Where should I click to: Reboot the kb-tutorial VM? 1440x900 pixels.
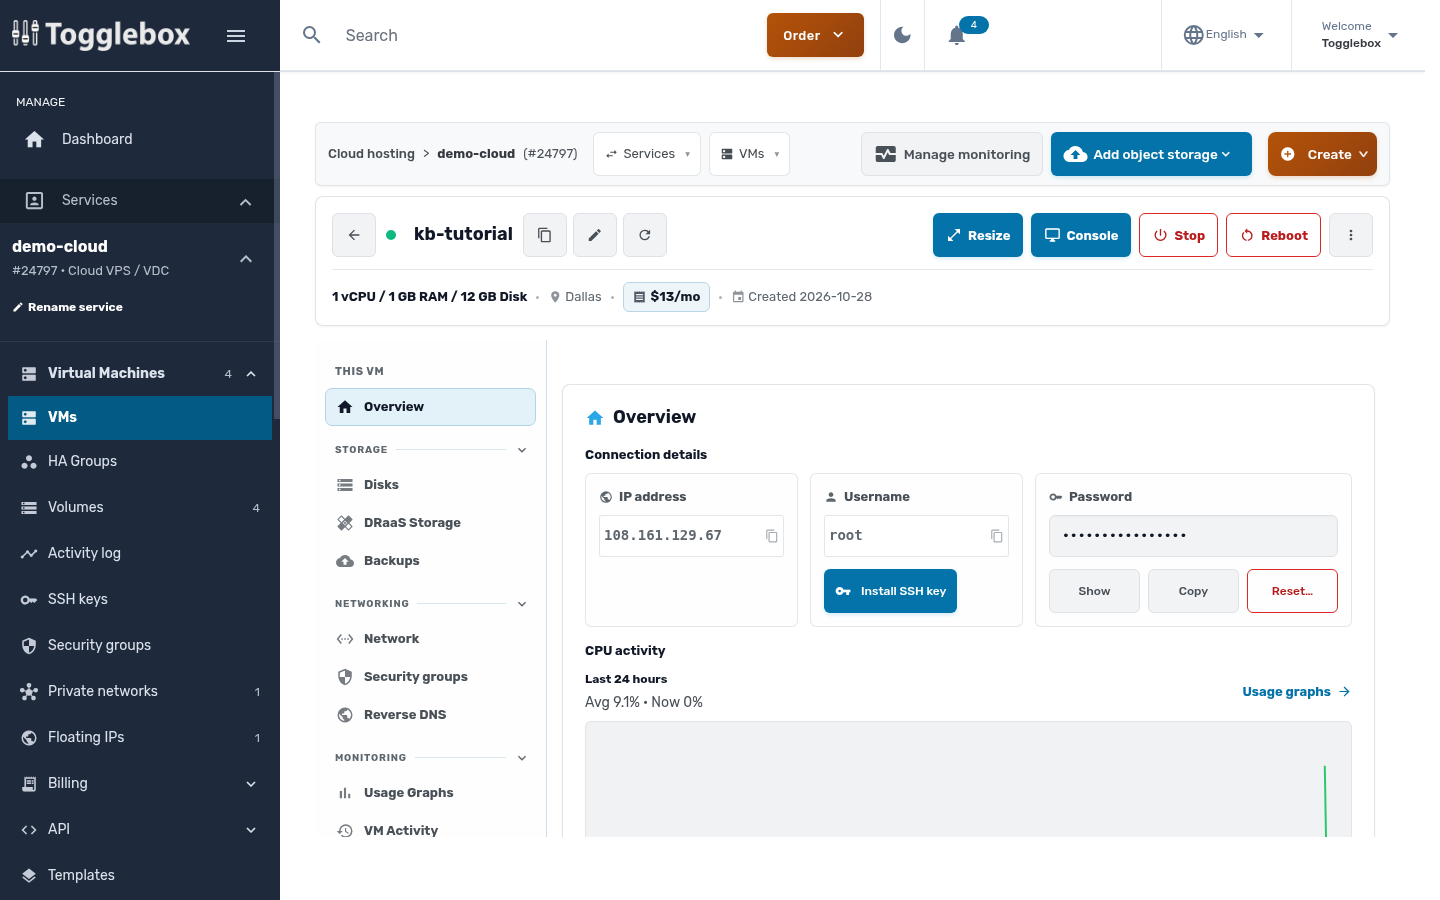pos(1273,235)
